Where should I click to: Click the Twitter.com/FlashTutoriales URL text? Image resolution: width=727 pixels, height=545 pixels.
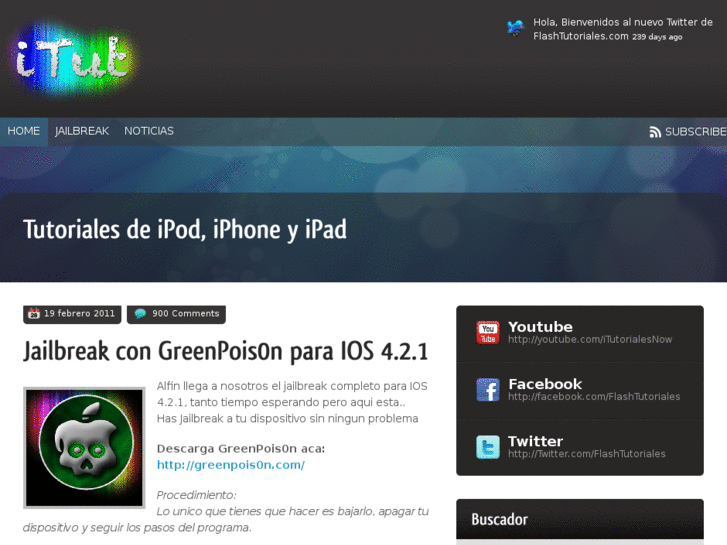(587, 454)
